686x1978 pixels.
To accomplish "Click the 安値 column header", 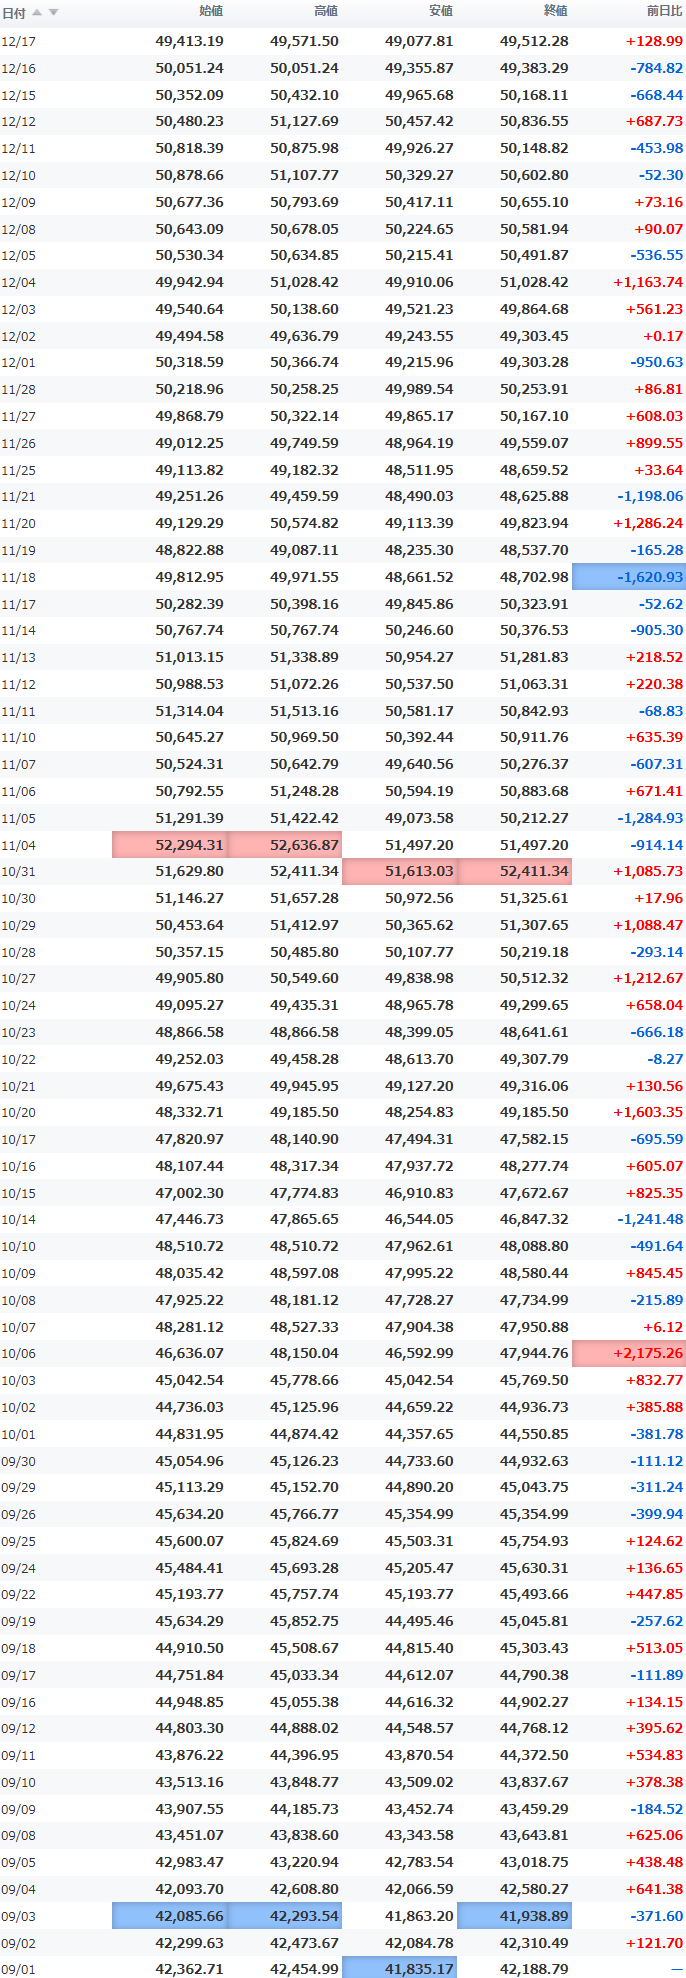I will [441, 11].
